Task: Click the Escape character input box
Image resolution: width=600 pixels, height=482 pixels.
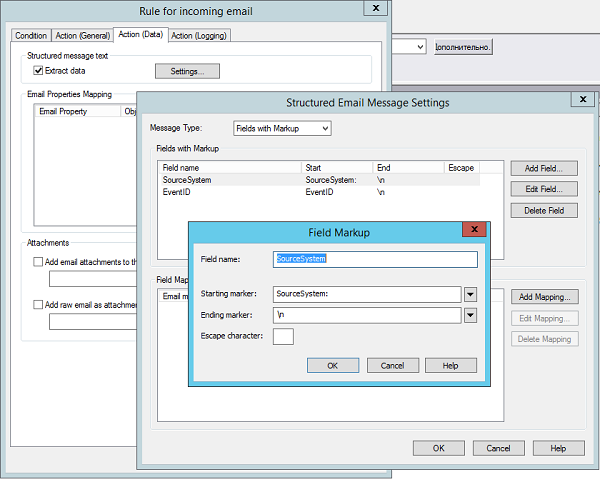Action: [283, 337]
